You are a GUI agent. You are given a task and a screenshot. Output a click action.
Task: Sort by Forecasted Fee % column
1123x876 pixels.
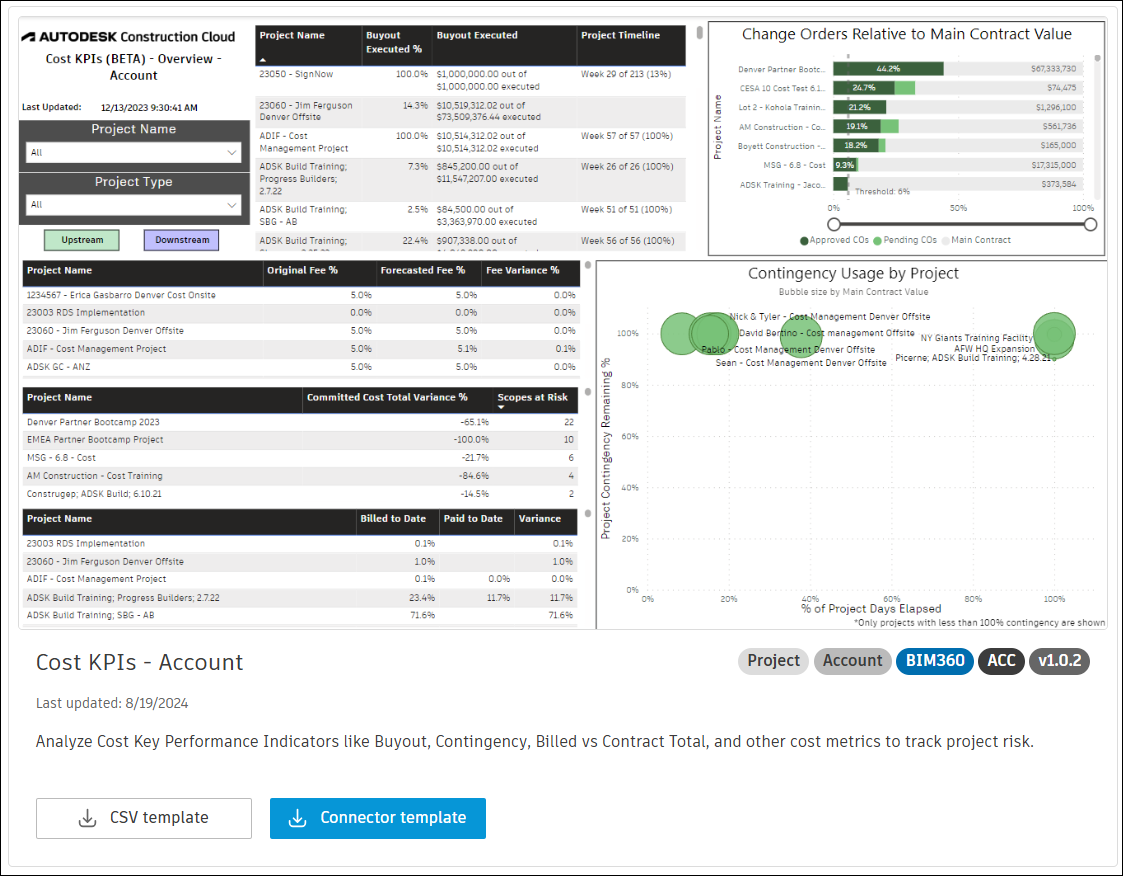[x=429, y=273]
